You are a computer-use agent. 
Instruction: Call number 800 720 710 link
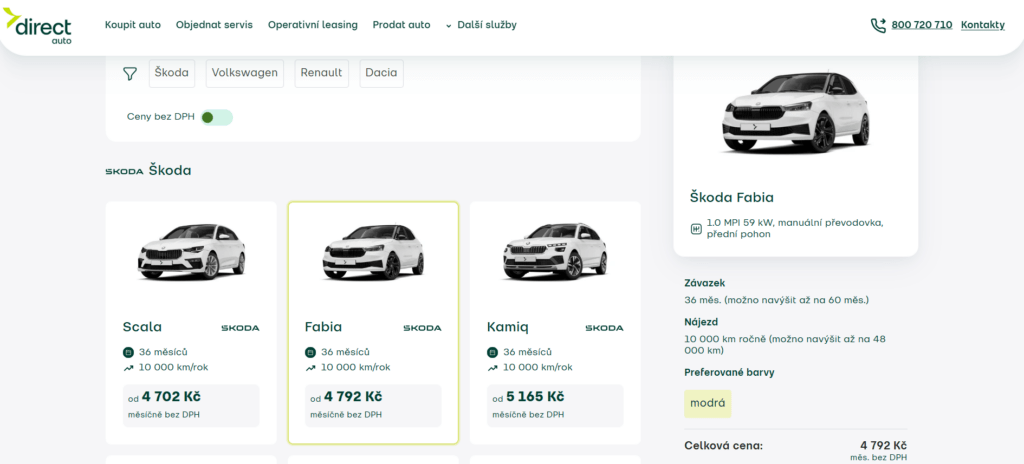click(921, 25)
